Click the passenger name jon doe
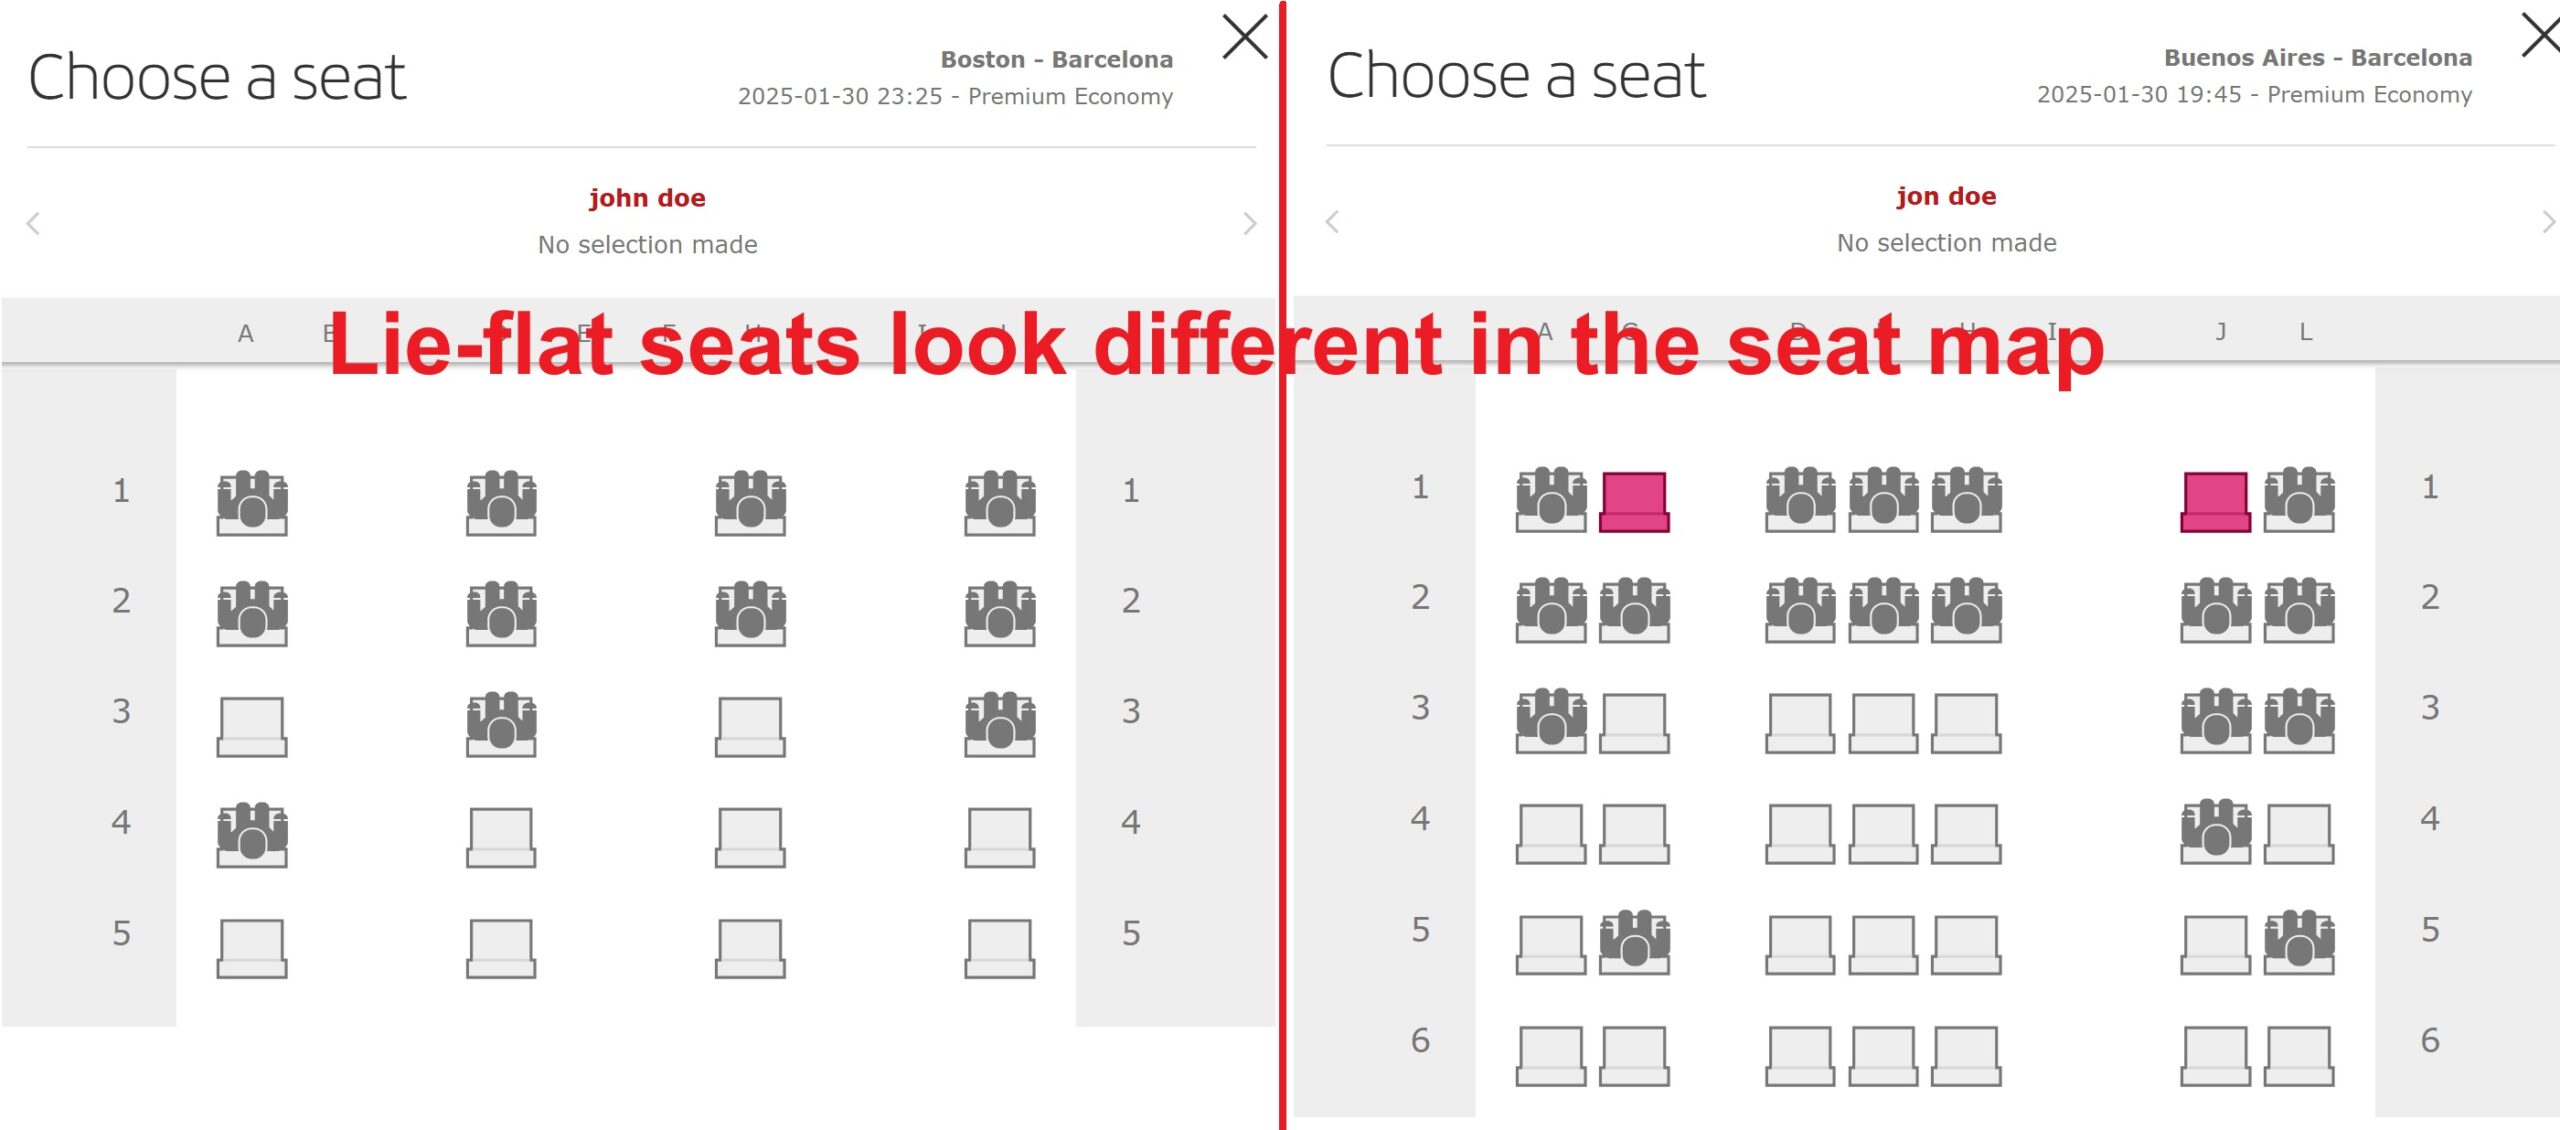Image resolution: width=2560 pixels, height=1130 pixels. tap(1944, 195)
